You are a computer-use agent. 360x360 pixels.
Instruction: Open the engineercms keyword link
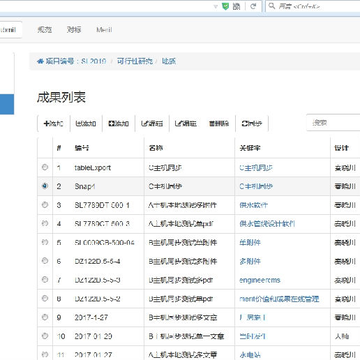coord(260,280)
